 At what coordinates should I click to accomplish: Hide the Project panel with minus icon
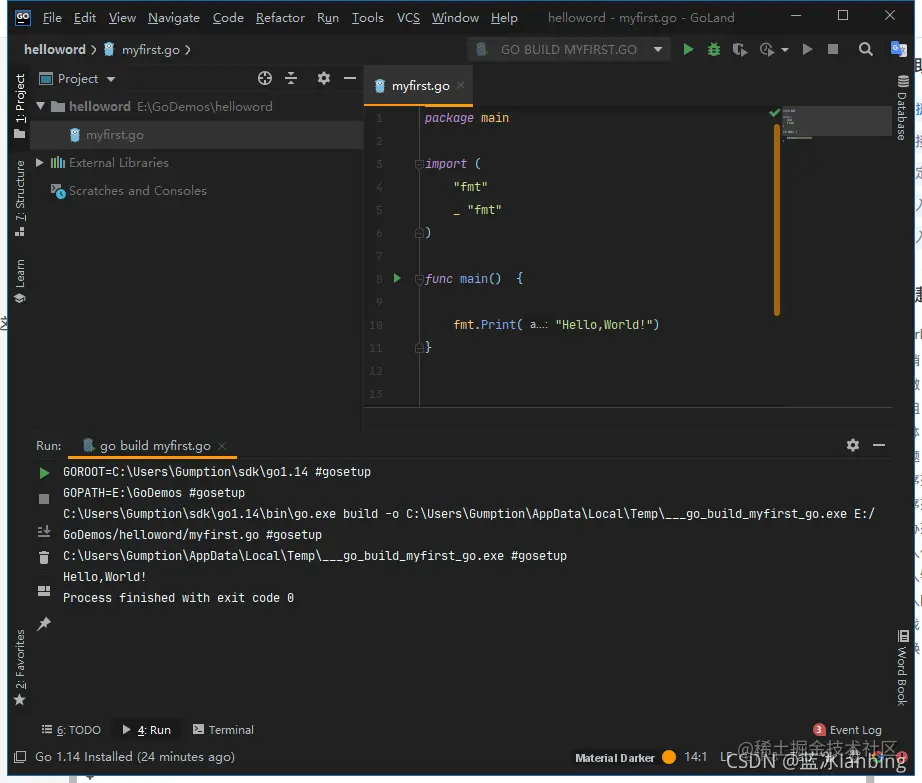350,78
